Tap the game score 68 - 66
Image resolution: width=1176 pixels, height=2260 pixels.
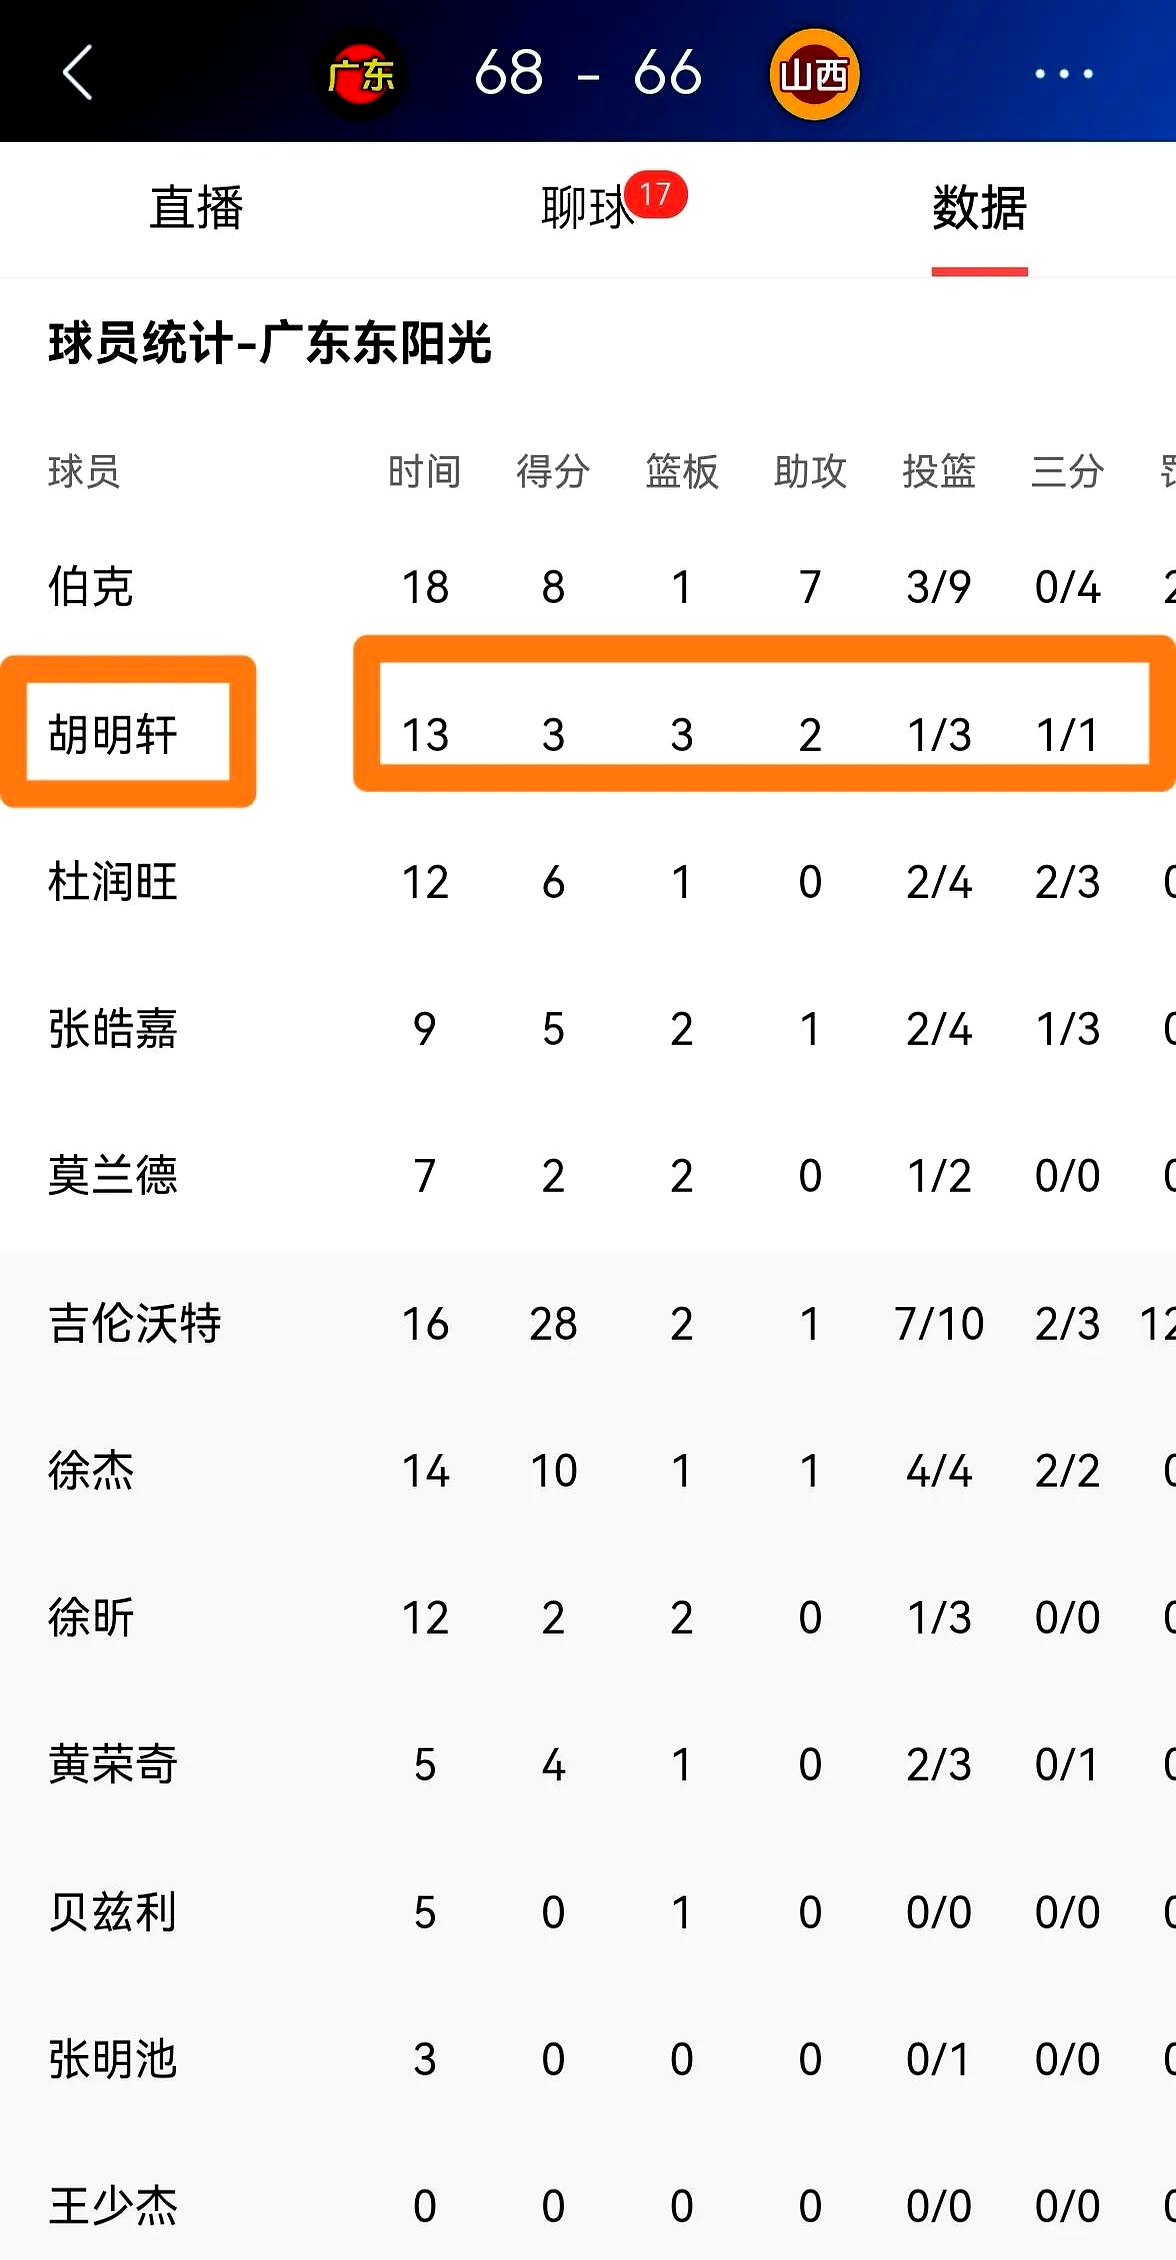click(x=588, y=73)
